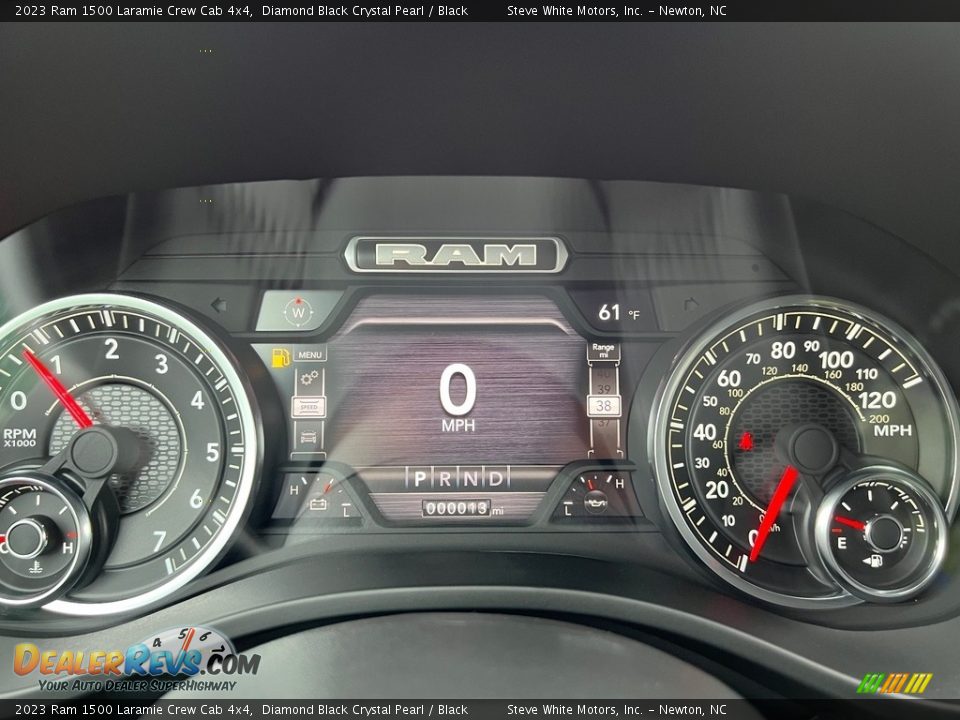The width and height of the screenshot is (960, 720).
Task: Pick the range value 39
Action: tap(604, 389)
